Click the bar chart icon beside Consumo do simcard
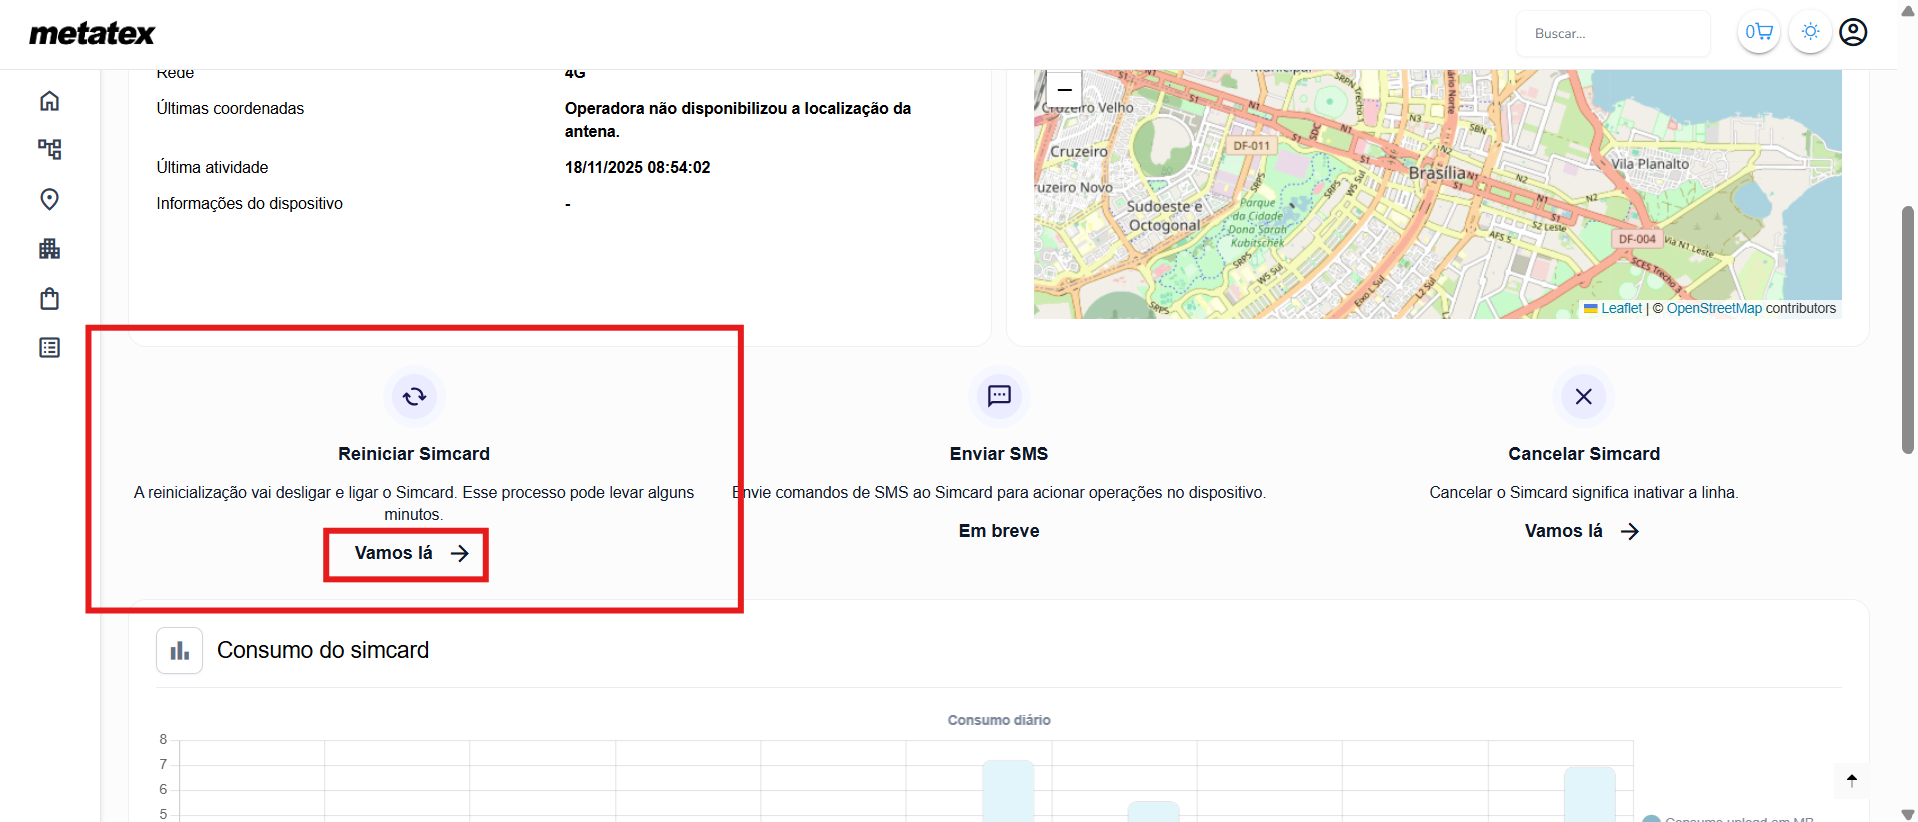 click(180, 651)
